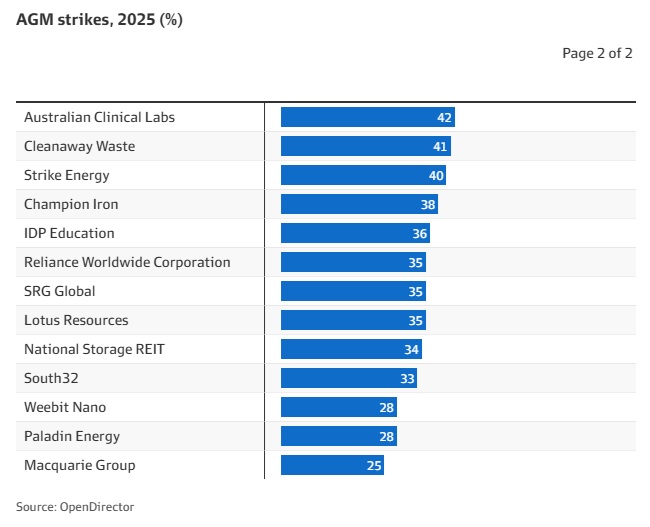Screen dimensions: 650x527
Task: Click the South32 bar showing 33
Action: (349, 378)
